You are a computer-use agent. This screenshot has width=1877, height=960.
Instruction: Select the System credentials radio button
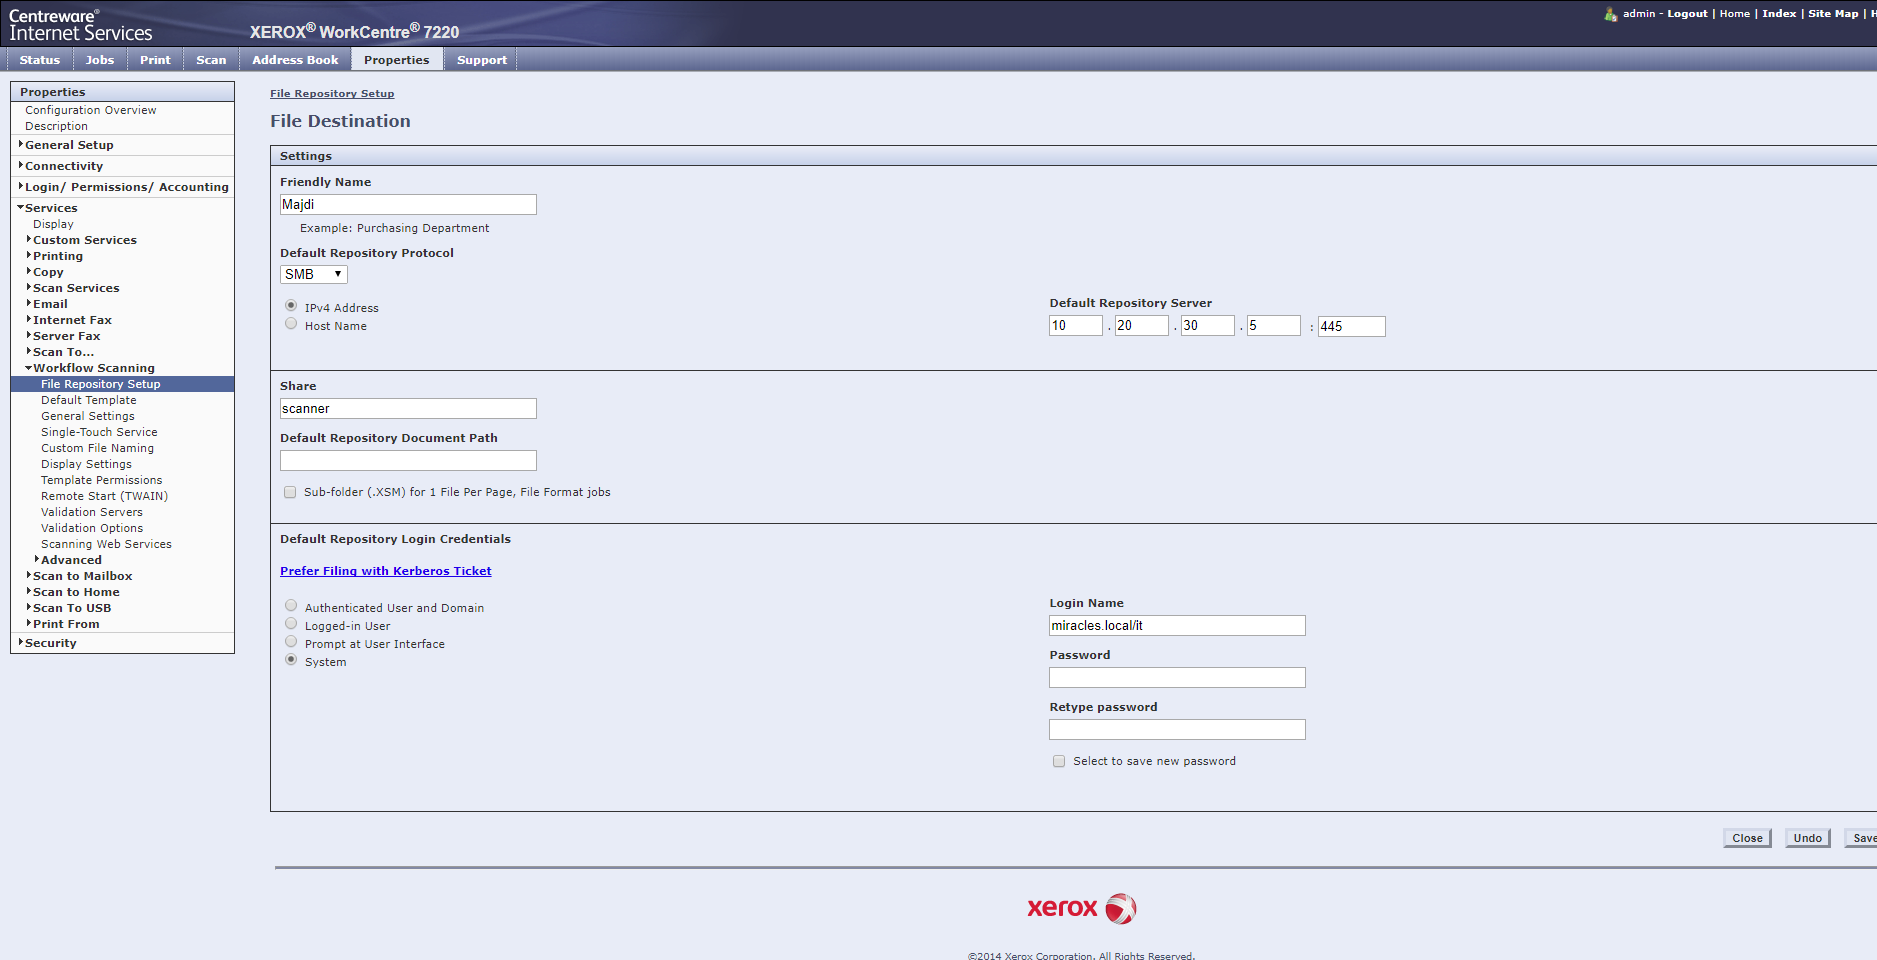[291, 660]
